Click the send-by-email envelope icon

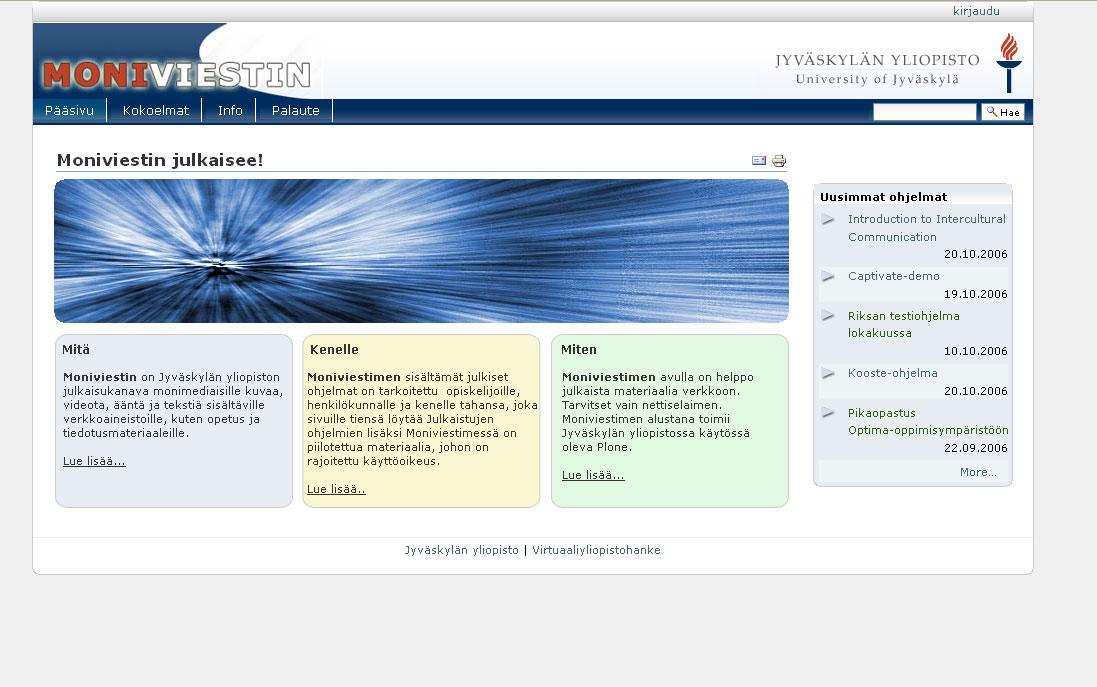(759, 161)
